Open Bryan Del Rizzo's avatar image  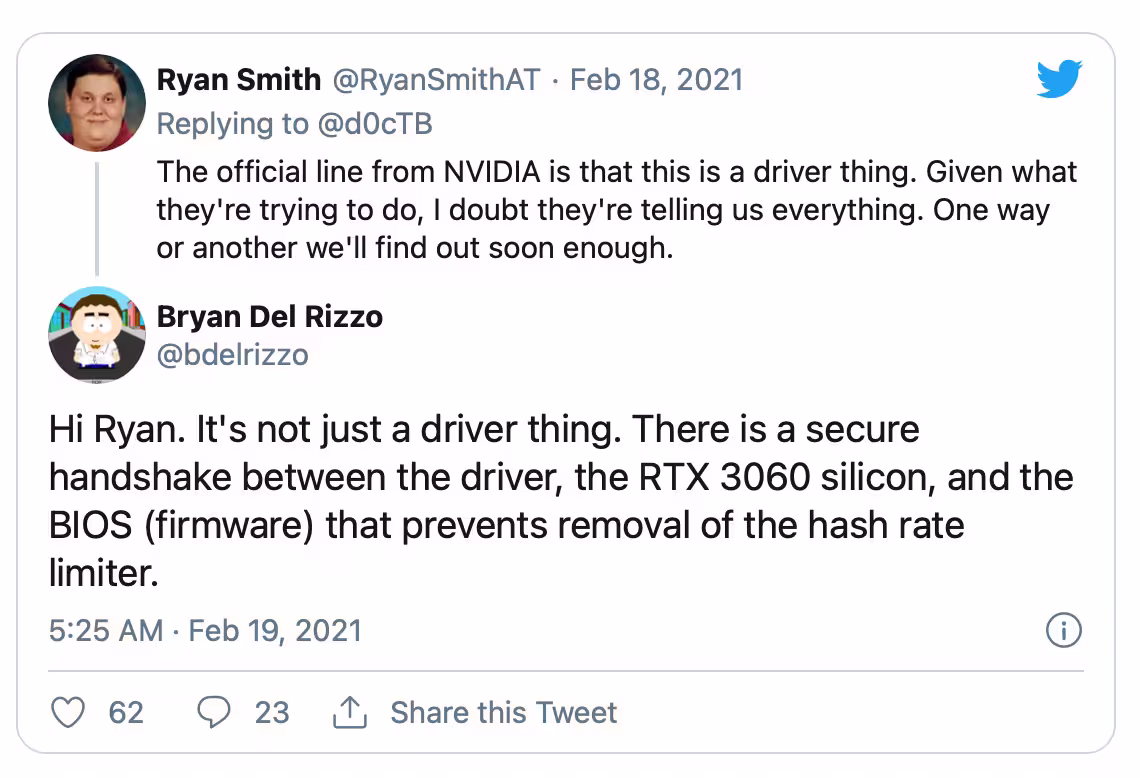97,334
